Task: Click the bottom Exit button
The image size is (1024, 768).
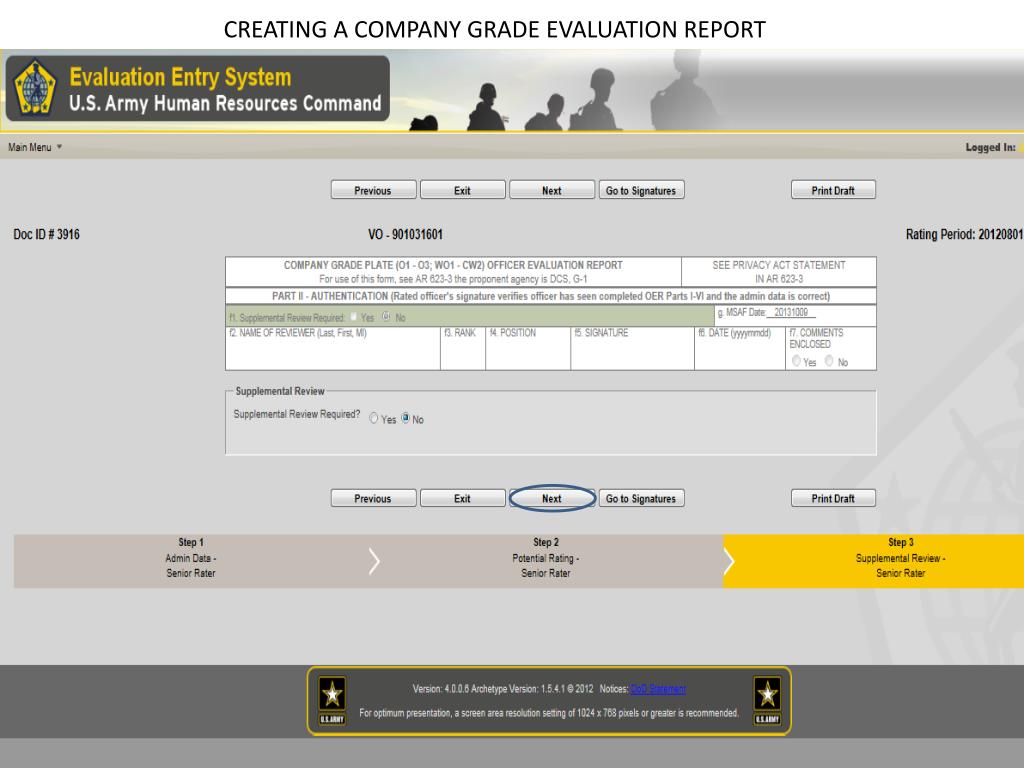Action: pyautogui.click(x=462, y=498)
